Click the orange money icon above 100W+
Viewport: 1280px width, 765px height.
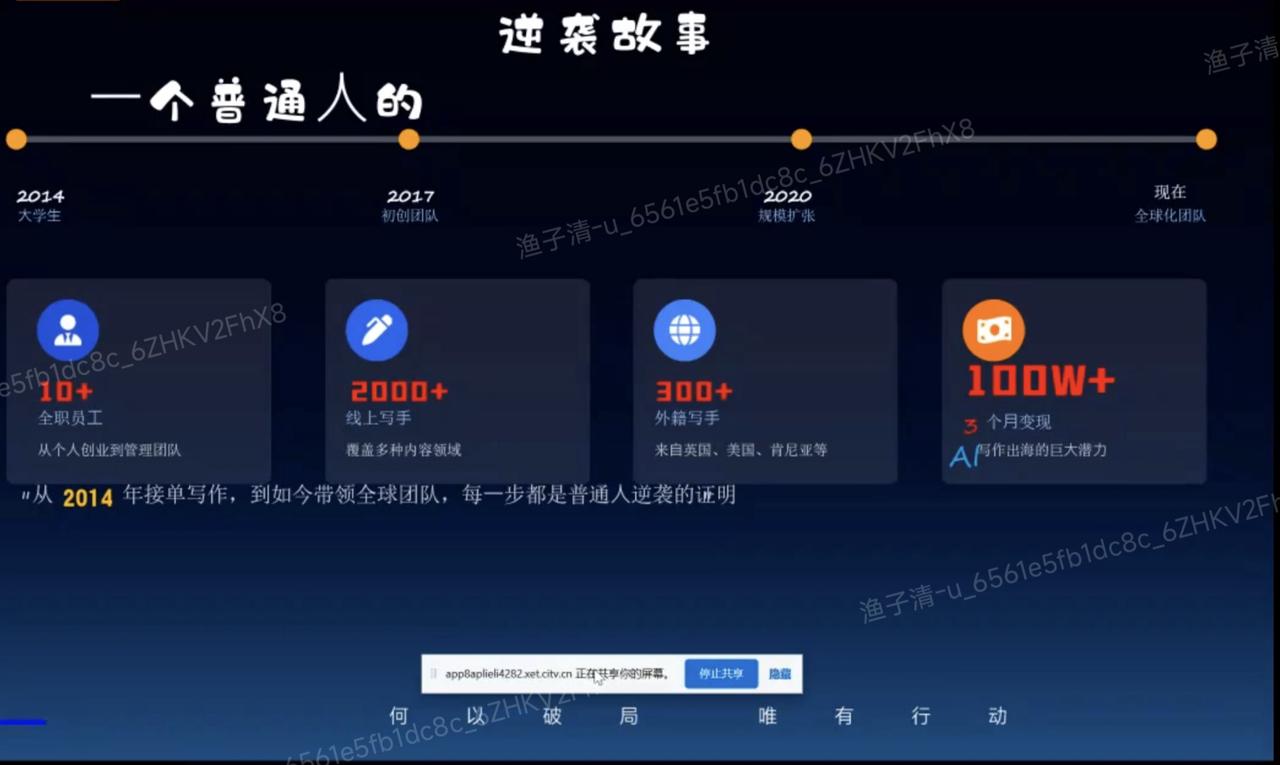click(994, 330)
